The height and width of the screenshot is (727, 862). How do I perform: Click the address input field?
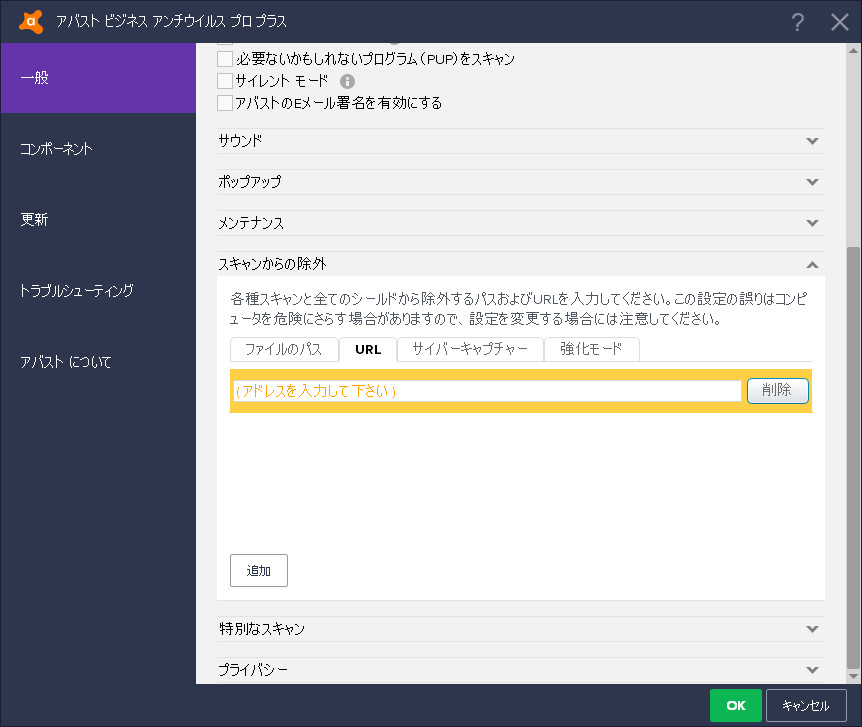[487, 391]
